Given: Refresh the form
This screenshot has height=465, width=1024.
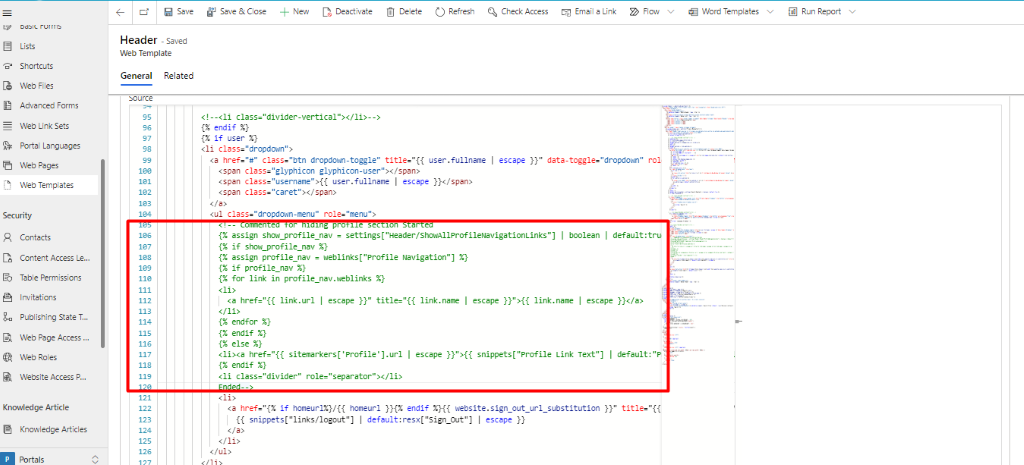Looking at the screenshot, I should pyautogui.click(x=455, y=12).
